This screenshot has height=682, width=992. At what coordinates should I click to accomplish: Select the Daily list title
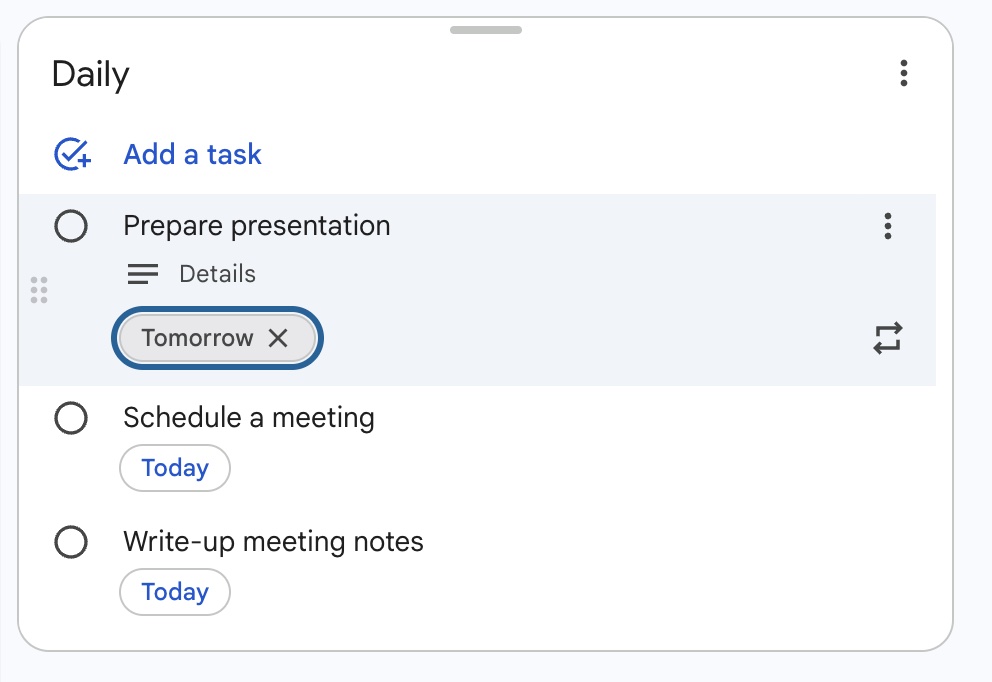[90, 73]
